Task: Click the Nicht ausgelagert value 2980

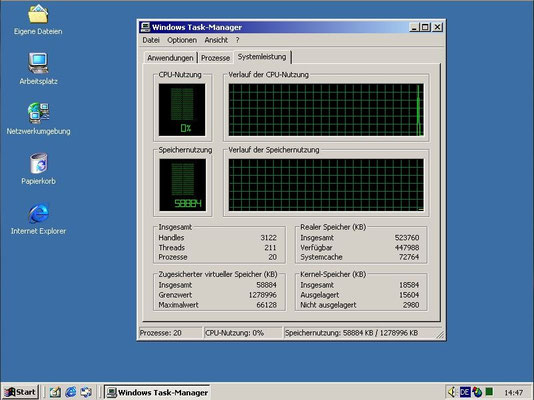Action: (411, 305)
